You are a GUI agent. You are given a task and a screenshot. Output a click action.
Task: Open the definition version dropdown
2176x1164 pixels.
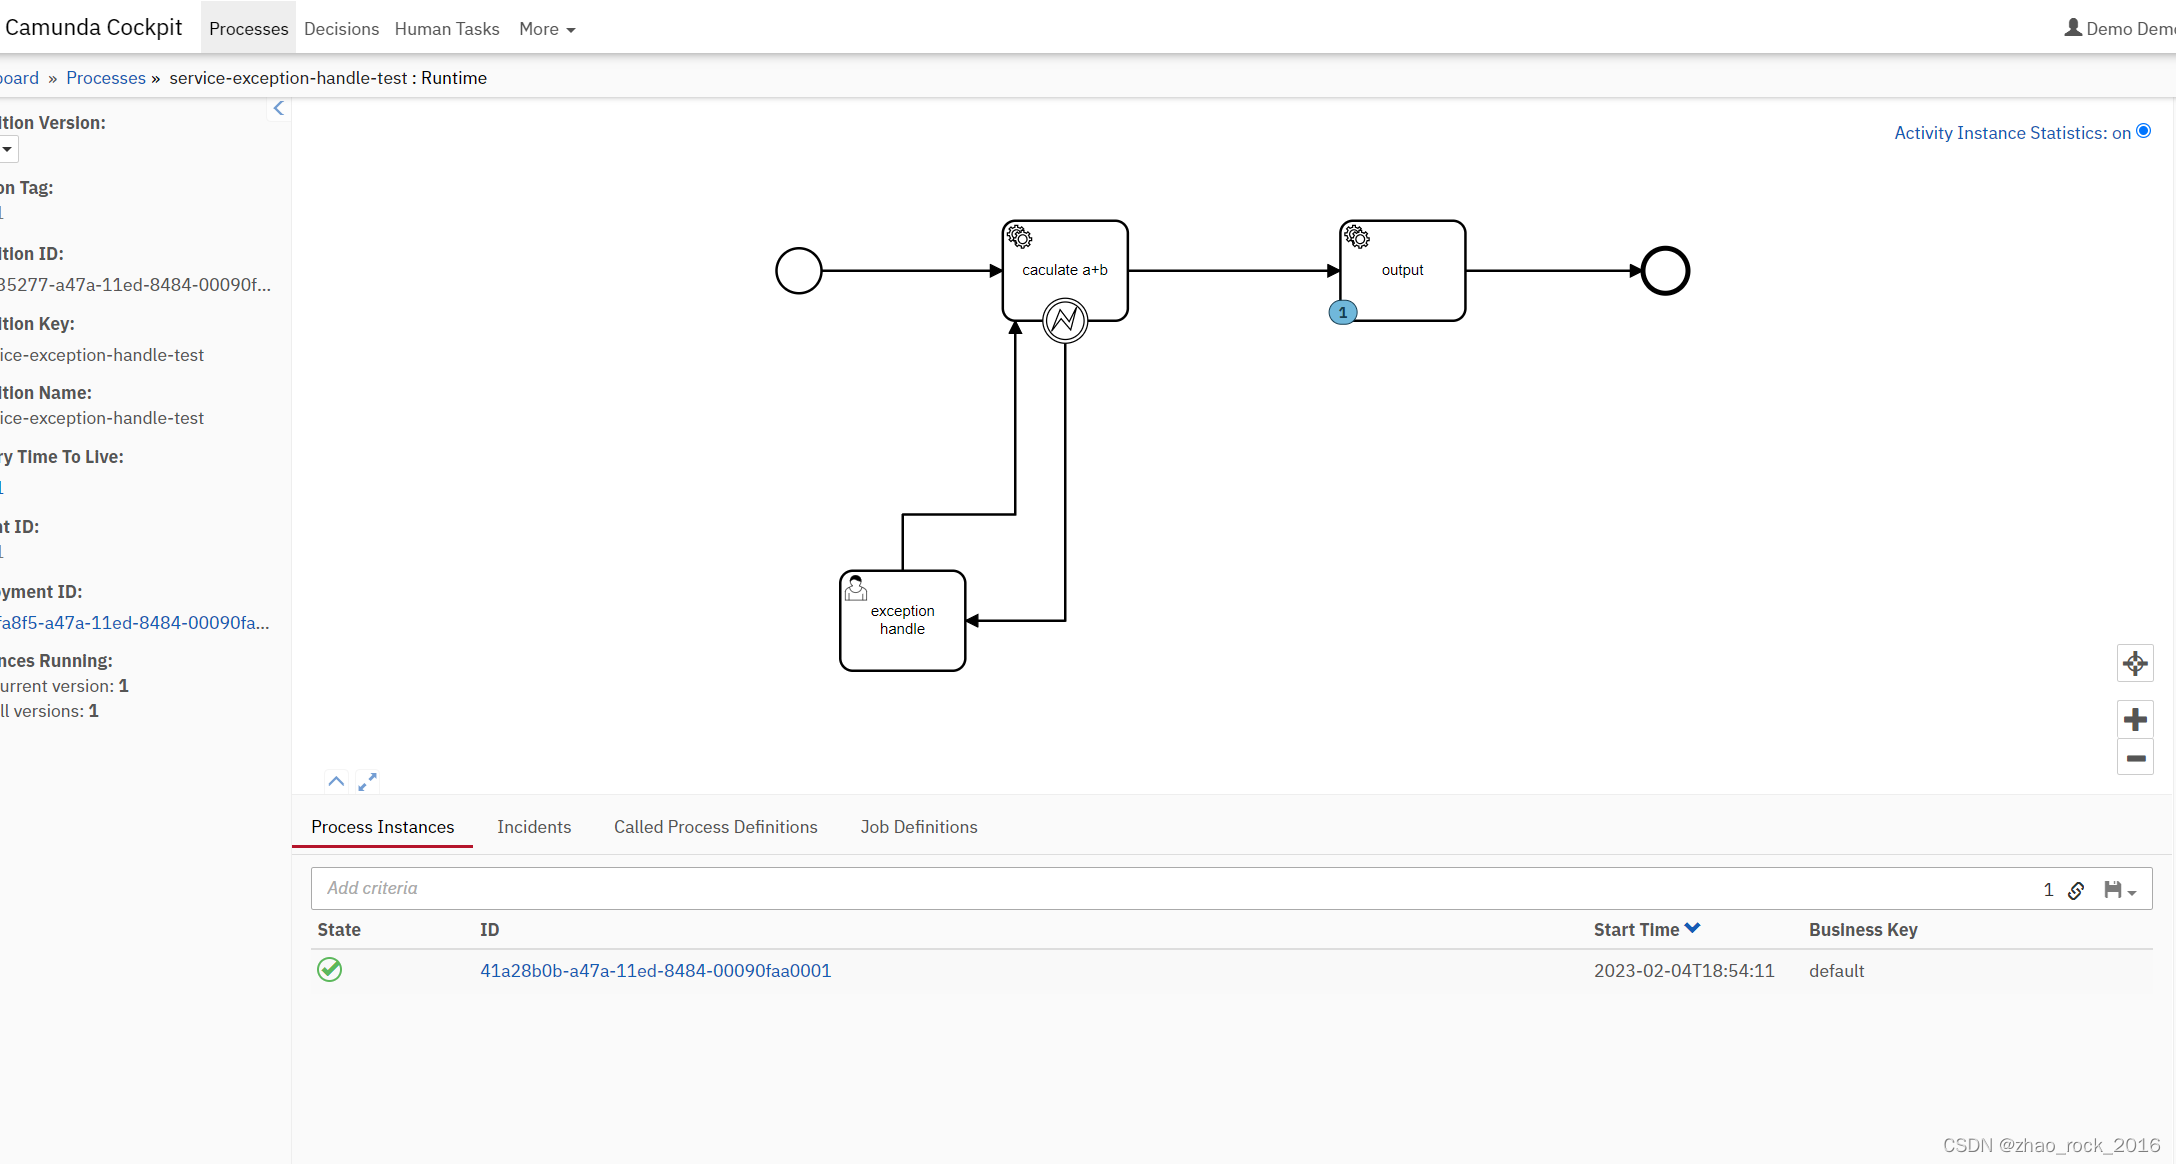coord(8,150)
